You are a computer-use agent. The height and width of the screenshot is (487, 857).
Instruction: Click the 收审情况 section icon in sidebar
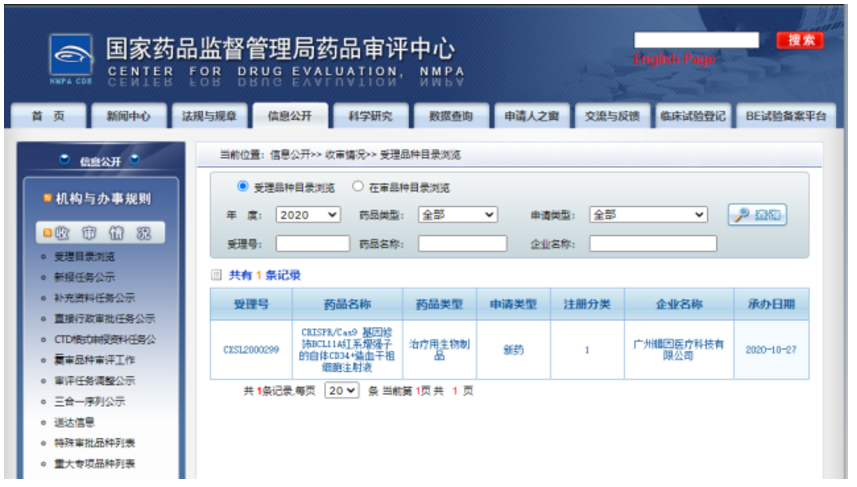[48, 233]
